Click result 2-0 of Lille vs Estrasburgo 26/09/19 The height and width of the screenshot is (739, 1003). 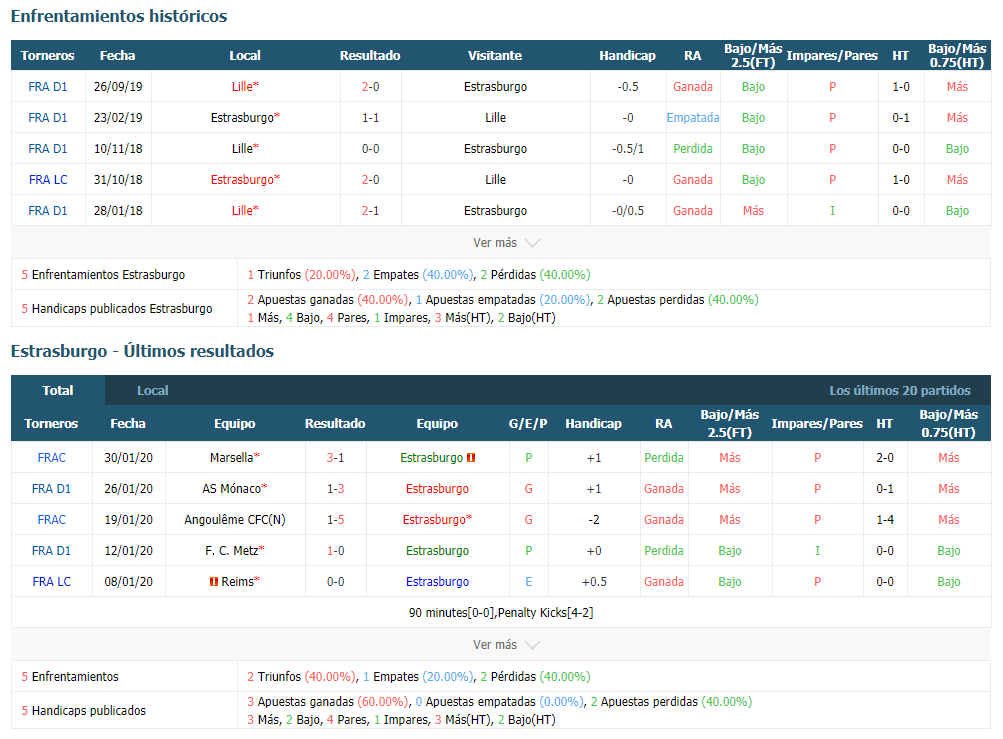coord(370,86)
